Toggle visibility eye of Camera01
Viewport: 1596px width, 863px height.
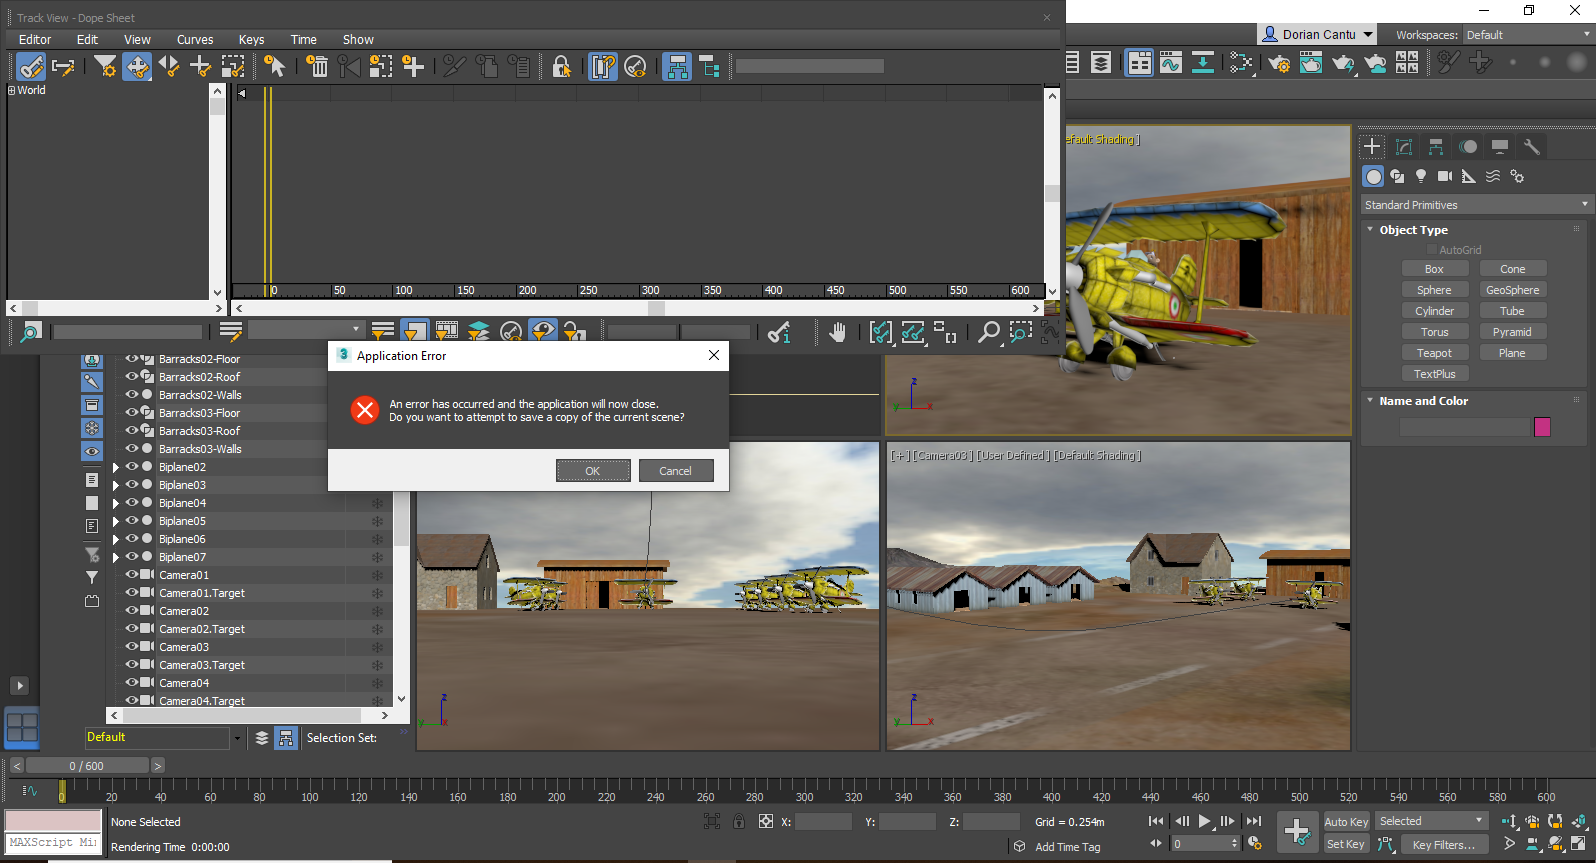pos(131,575)
